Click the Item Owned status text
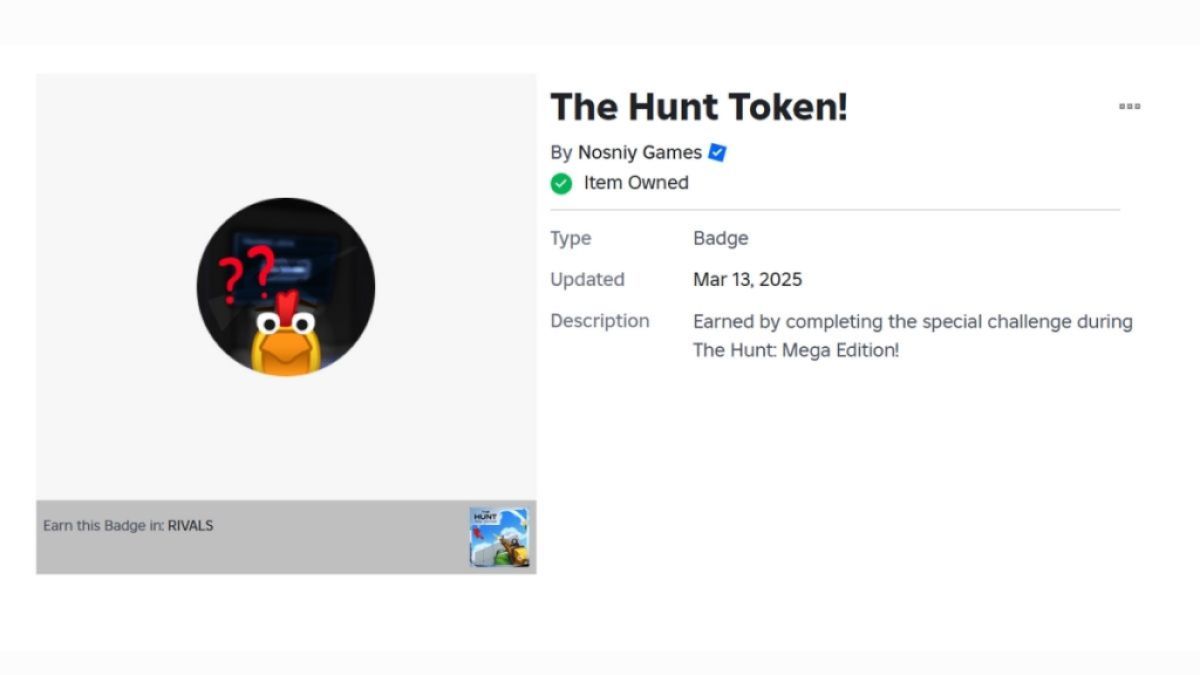 click(x=636, y=183)
